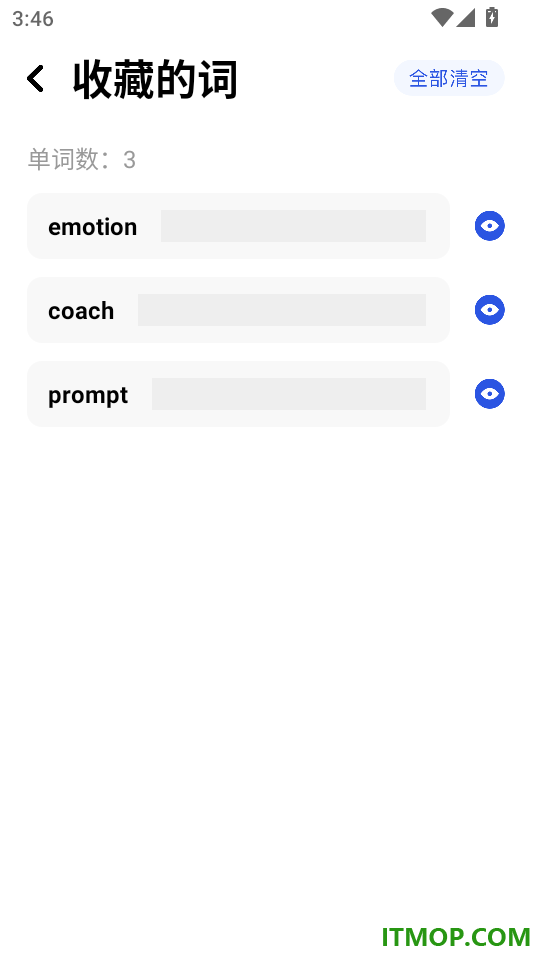Tap the empty area below the prompt card

coord(270,643)
